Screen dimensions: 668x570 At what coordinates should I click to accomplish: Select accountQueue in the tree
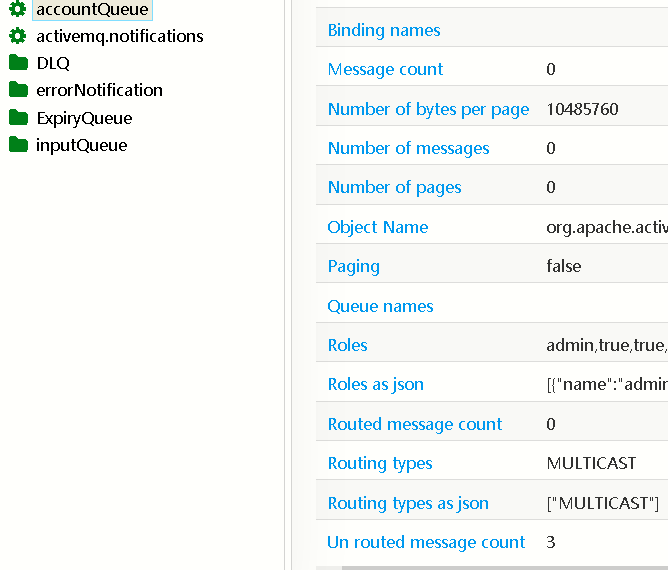point(92,10)
